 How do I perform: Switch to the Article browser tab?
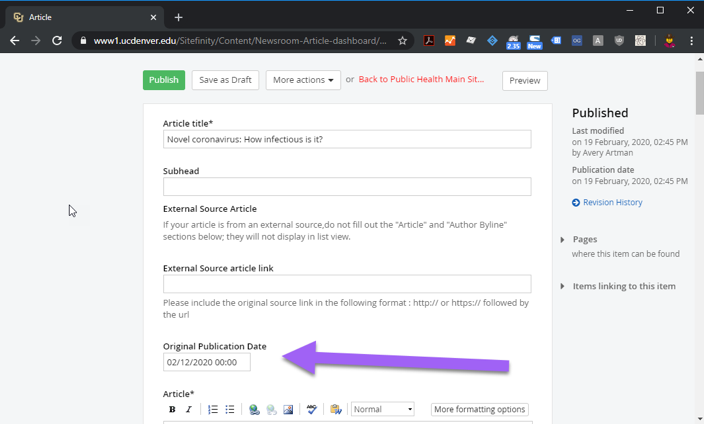(x=84, y=17)
